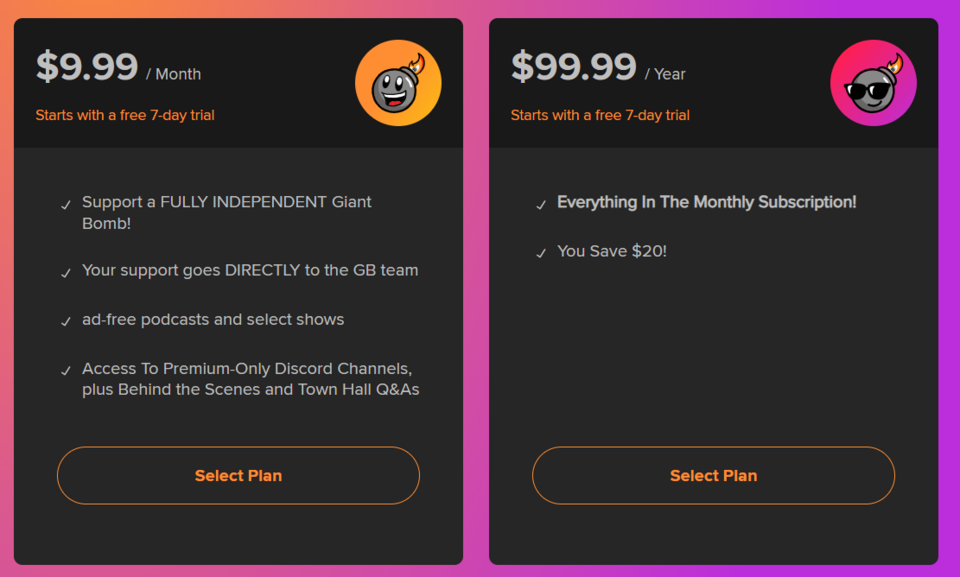Click the smiling bomb mascot icon

click(398, 83)
